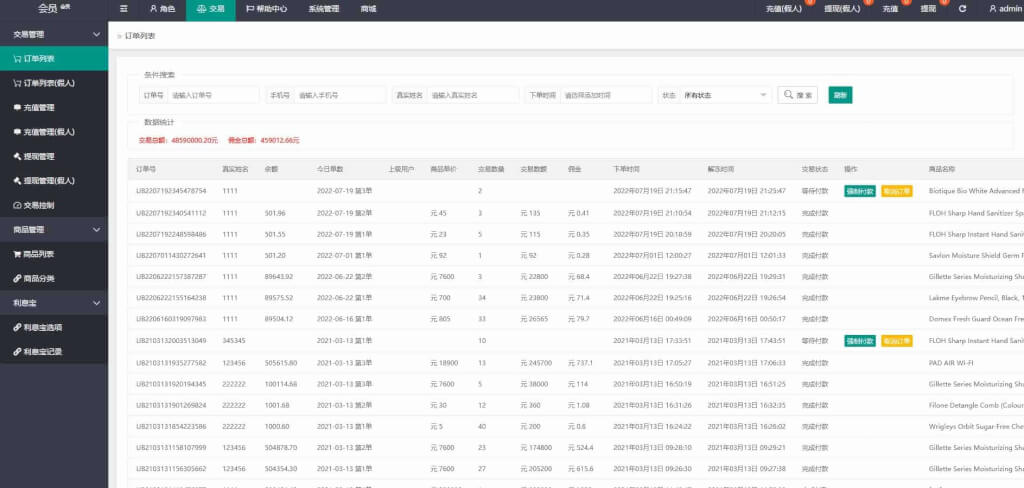
Task: Focus the 真实姓名 input field
Action: 473,95
